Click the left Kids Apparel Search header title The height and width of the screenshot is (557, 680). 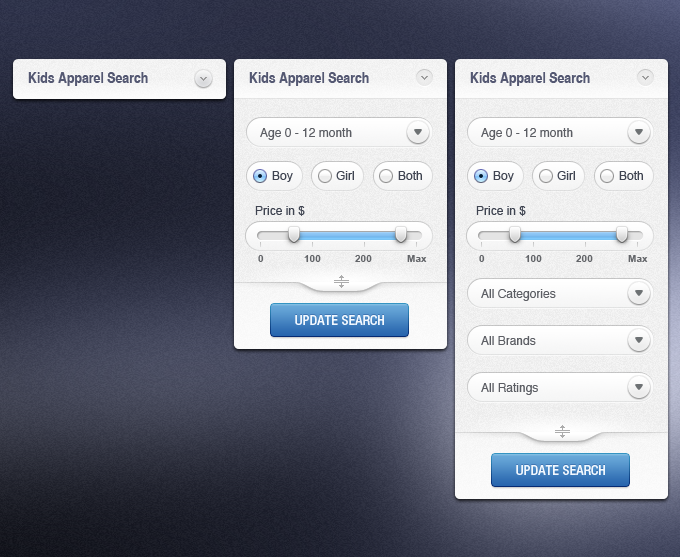pos(88,78)
